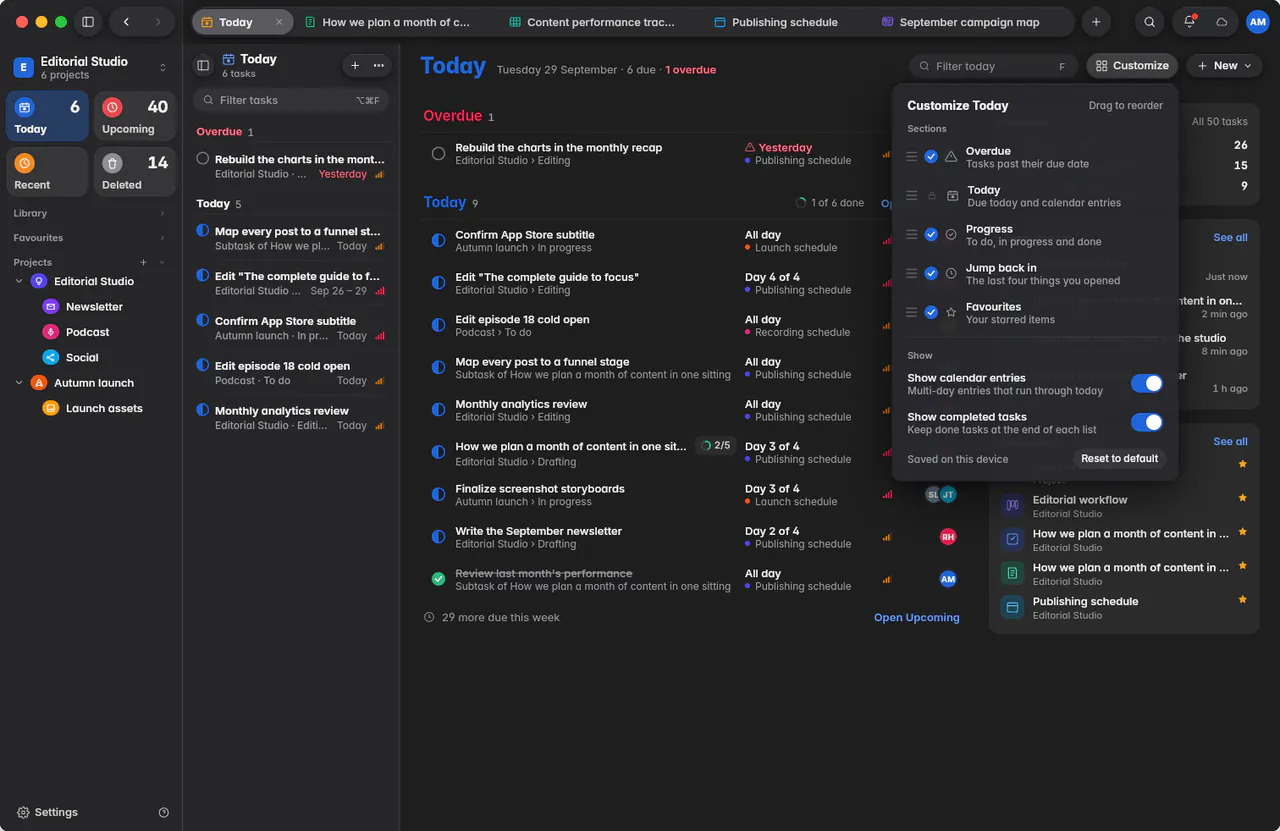Screen dimensions: 1280x831
Task: Toggle the sidebar icon next to window controls
Action: (x=88, y=22)
